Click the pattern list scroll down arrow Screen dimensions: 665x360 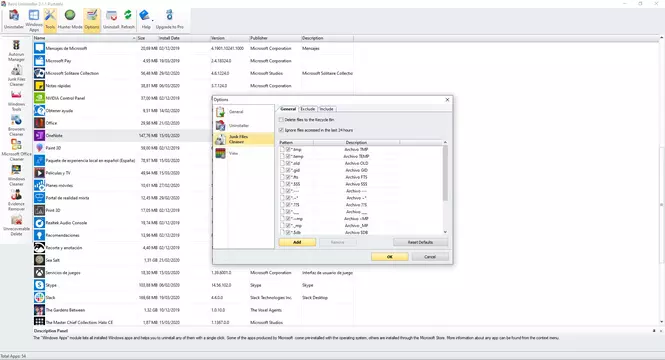pyautogui.click(x=445, y=232)
